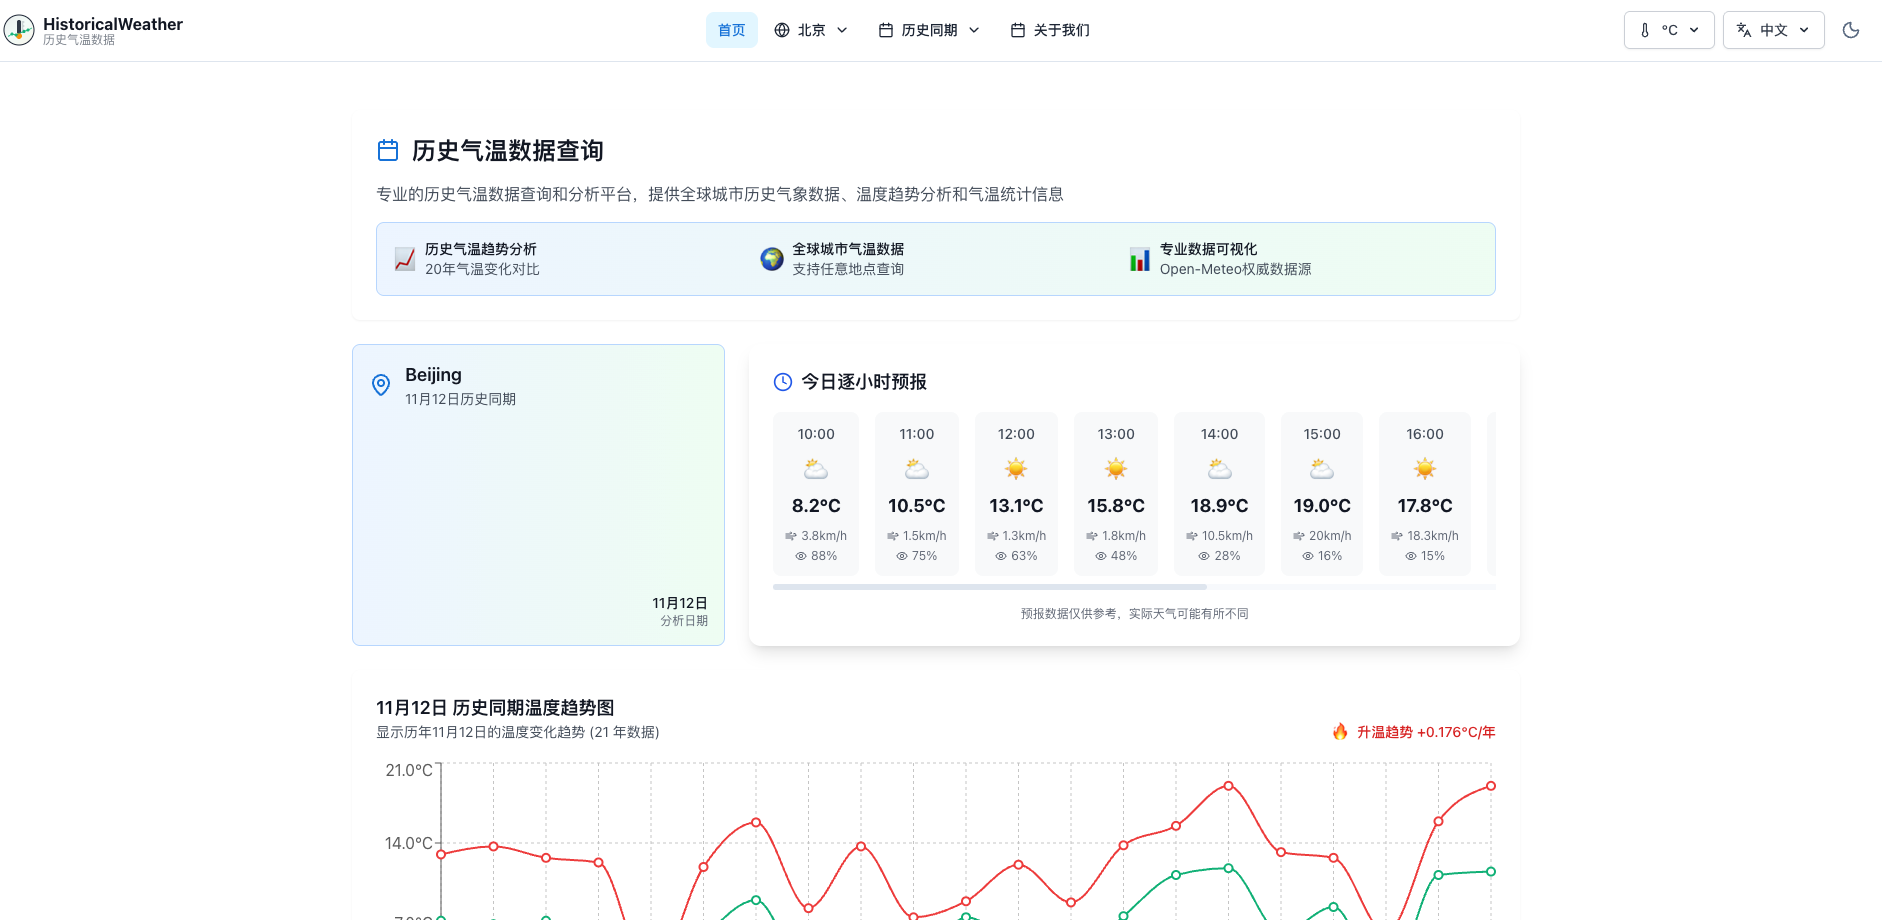Click the thermometer icon in the °C selector
Viewport: 1882px width, 920px height.
[1647, 29]
